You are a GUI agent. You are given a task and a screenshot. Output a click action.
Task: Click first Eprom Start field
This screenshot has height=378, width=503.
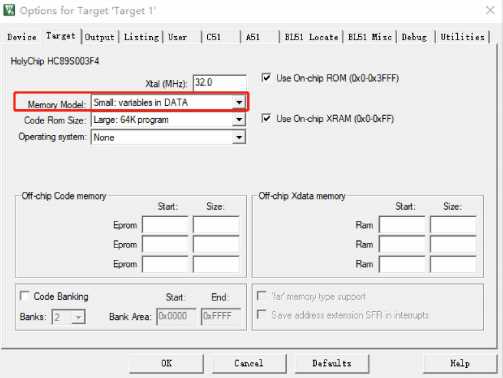tap(165, 225)
